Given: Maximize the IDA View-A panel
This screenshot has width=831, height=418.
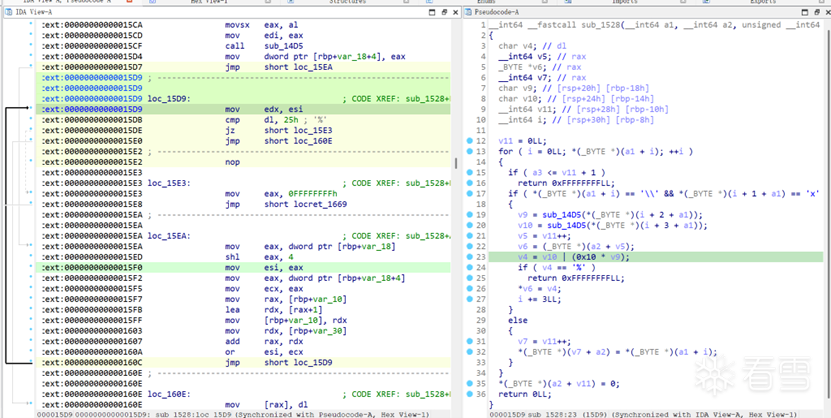Looking at the screenshot, I should point(430,12).
